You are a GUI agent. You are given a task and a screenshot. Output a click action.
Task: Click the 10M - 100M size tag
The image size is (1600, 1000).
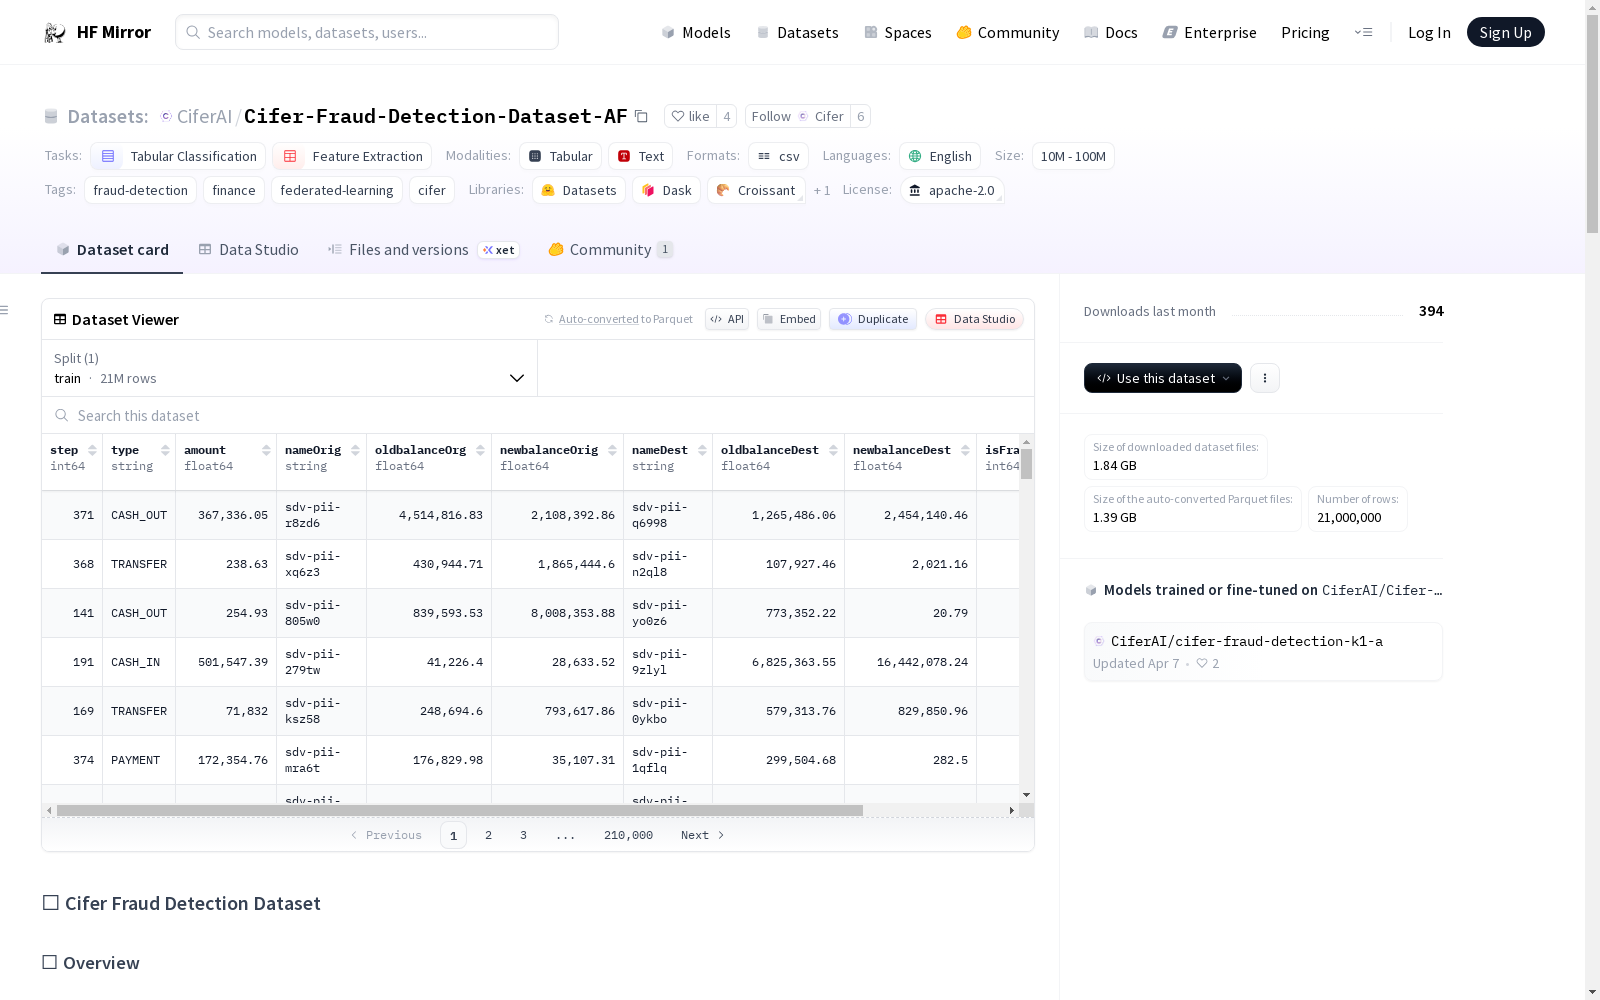[1073, 156]
